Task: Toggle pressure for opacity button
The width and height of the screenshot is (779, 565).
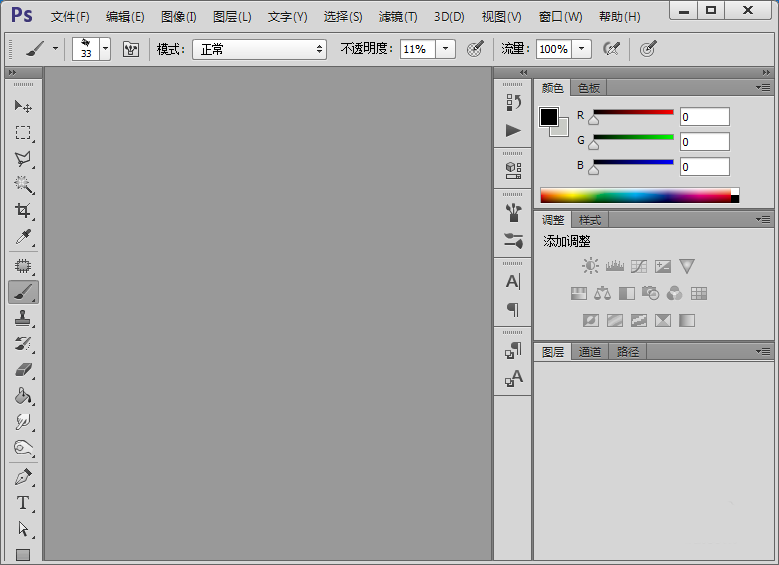Action: [x=475, y=49]
